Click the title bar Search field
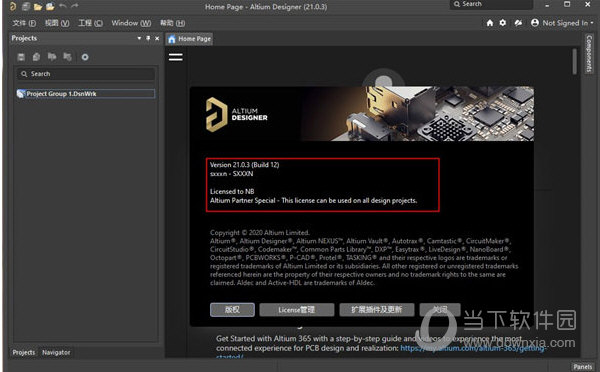This screenshot has height=372, width=600. tap(492, 4)
